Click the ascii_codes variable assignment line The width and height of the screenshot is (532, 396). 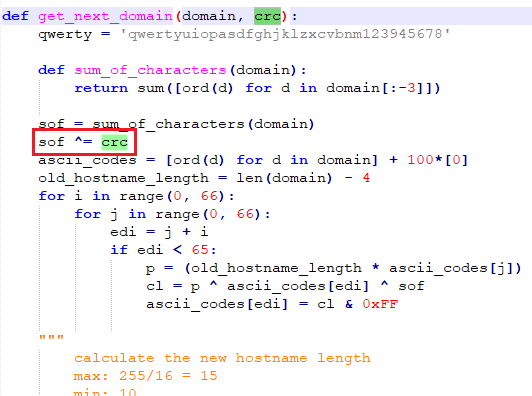pyautogui.click(x=253, y=160)
